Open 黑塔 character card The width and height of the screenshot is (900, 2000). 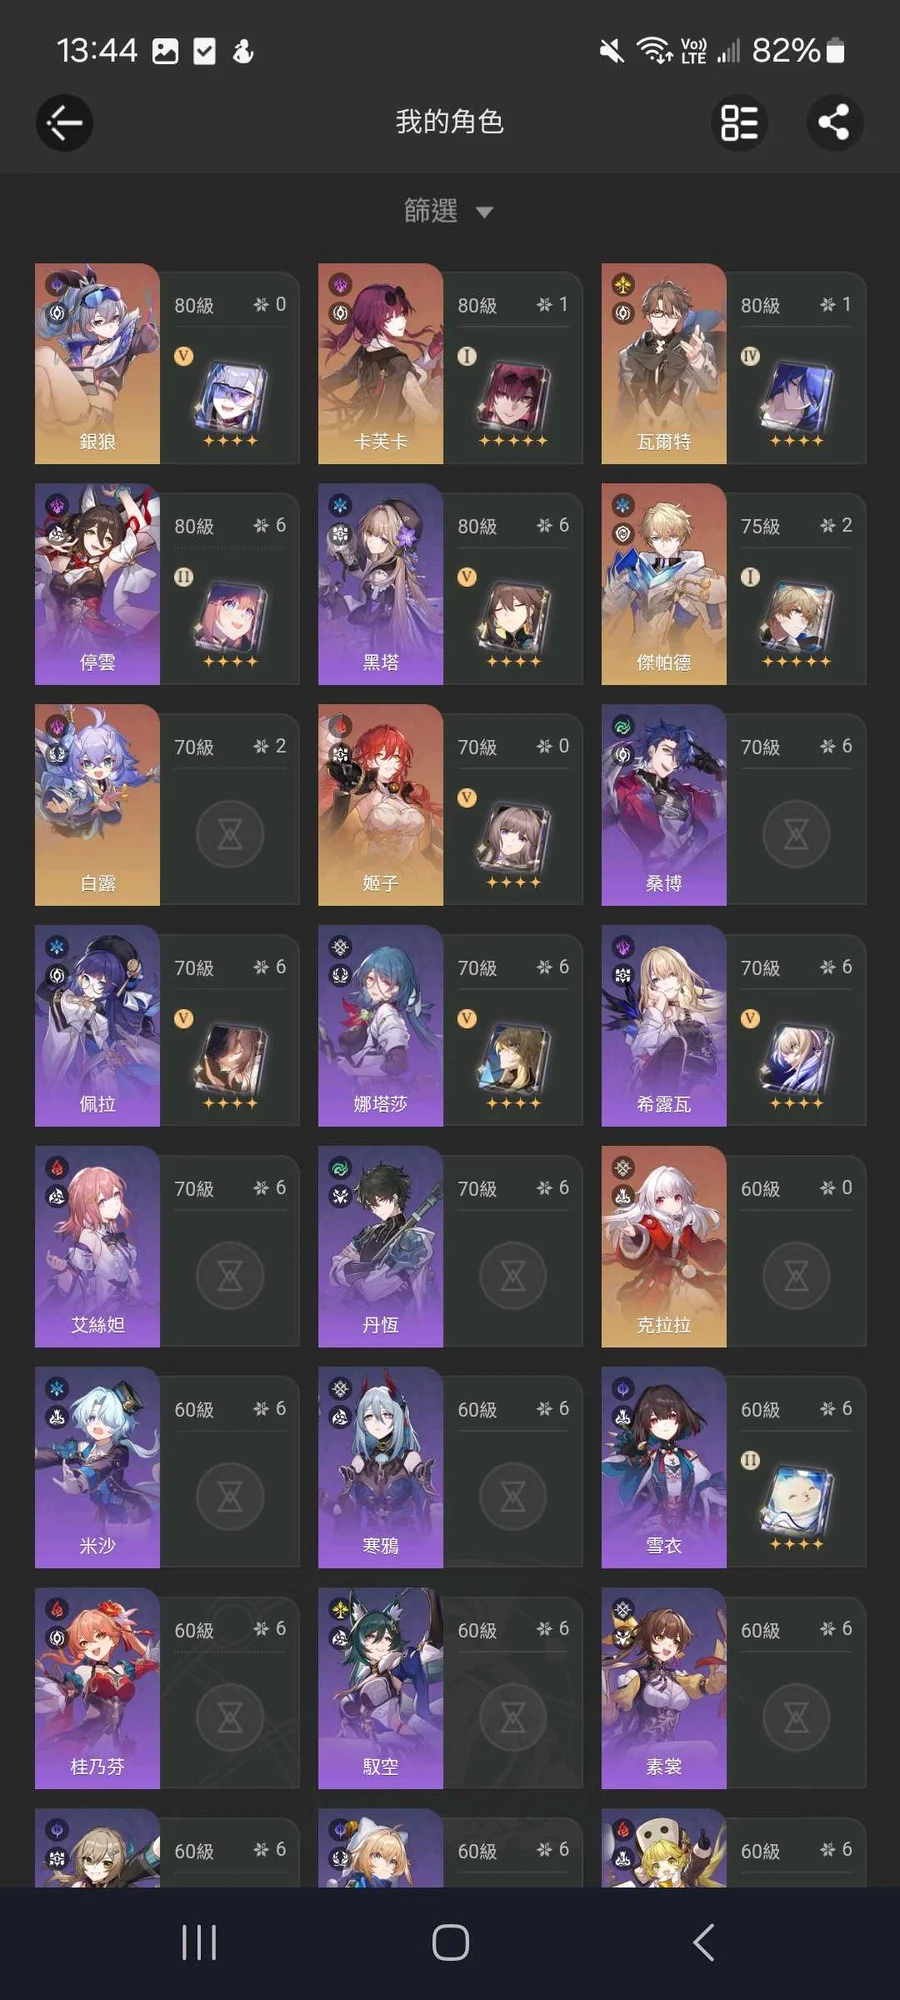(x=450, y=585)
